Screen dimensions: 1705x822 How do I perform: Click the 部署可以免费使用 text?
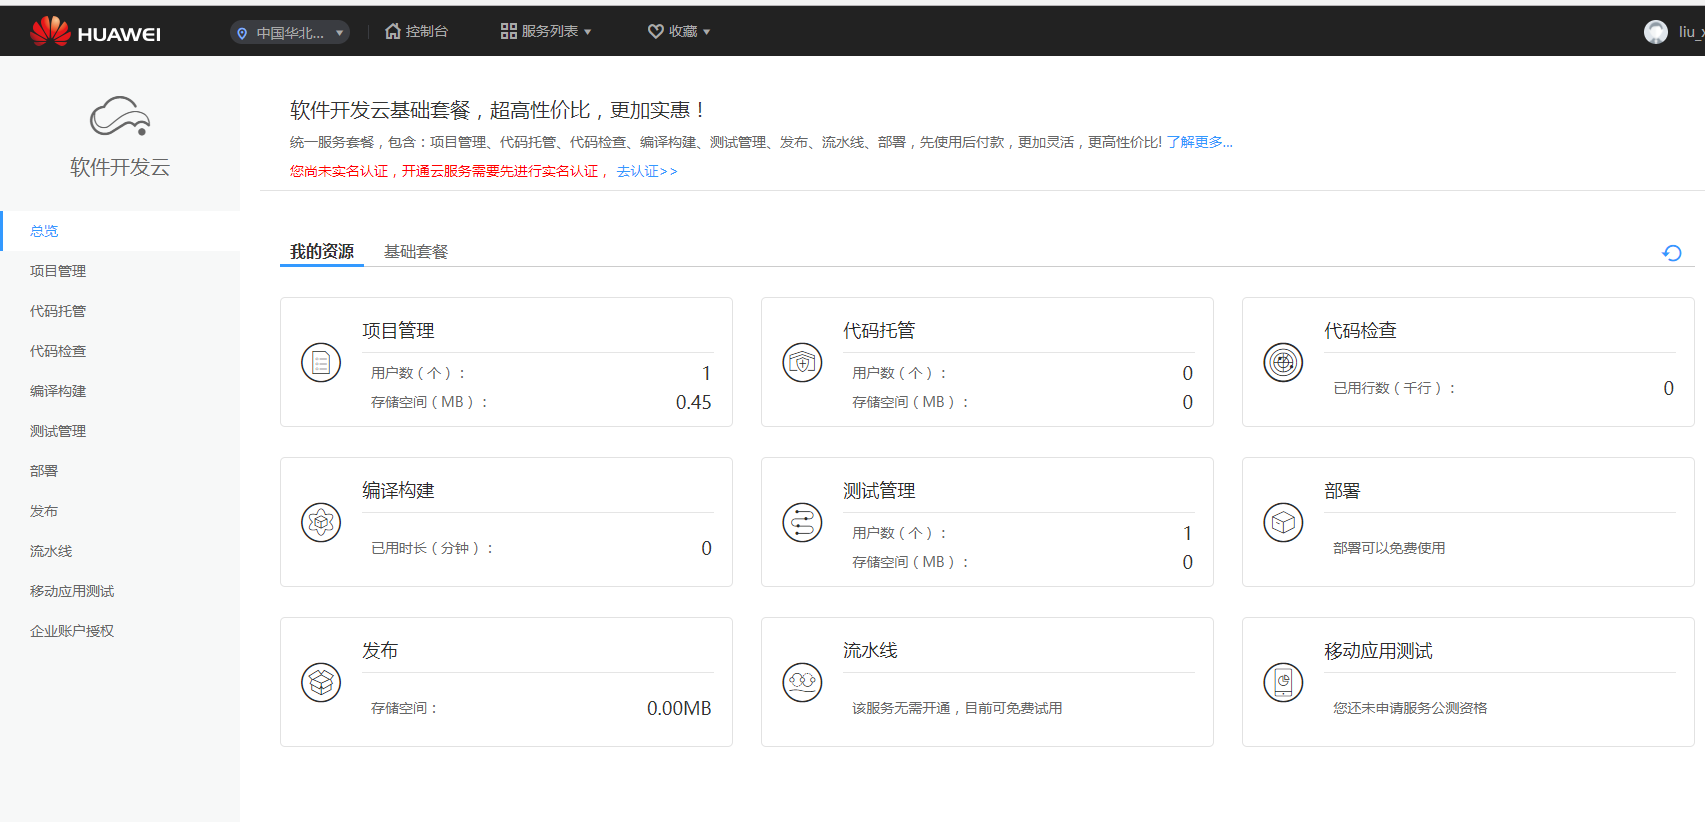(x=1389, y=548)
